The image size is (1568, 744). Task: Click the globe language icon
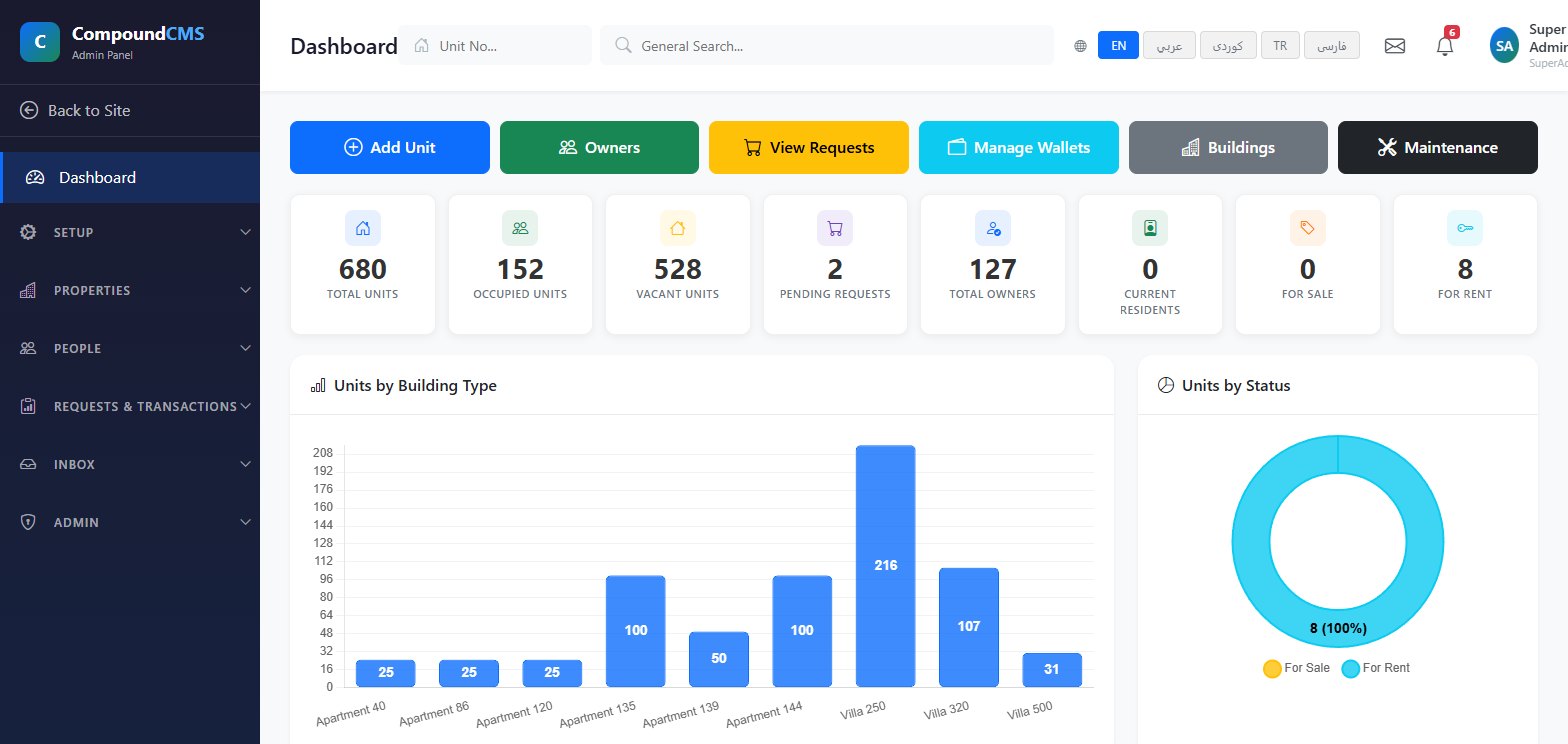coord(1080,46)
